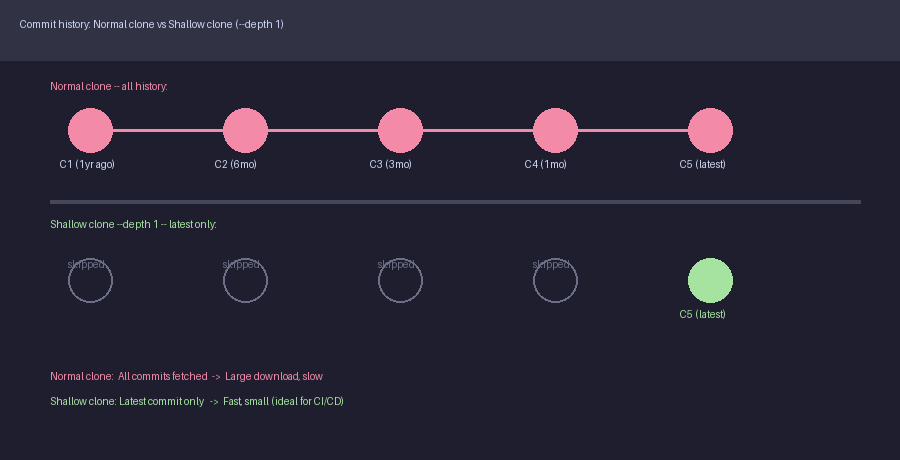Click the pink normal clone summary line
Viewport: 900px width, 460px height.
tap(186, 376)
